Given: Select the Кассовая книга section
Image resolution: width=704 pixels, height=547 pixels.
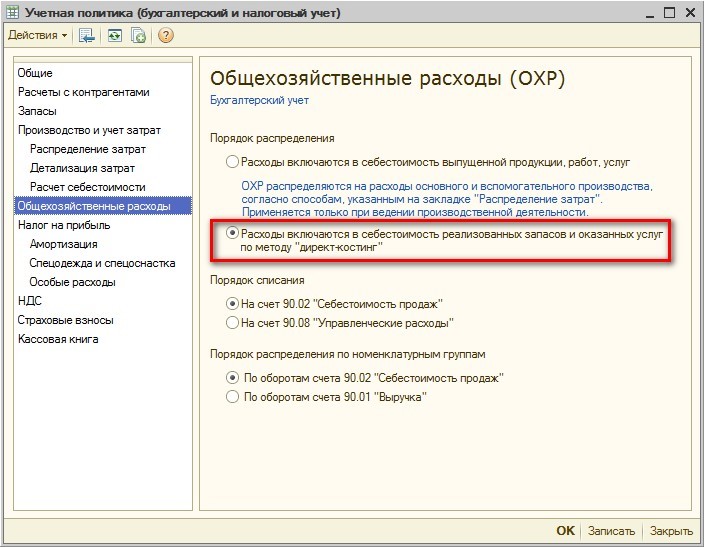Looking at the screenshot, I should (58, 339).
